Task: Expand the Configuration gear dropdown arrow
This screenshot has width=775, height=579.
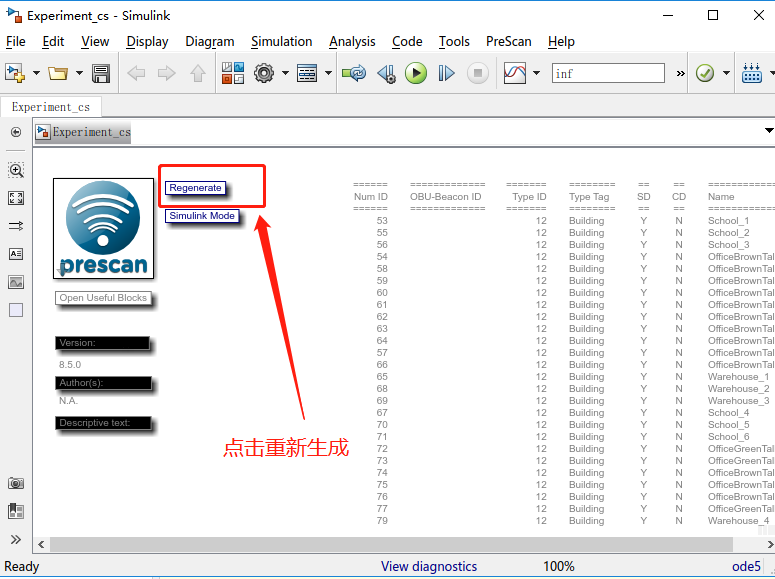Action: [x=285, y=73]
